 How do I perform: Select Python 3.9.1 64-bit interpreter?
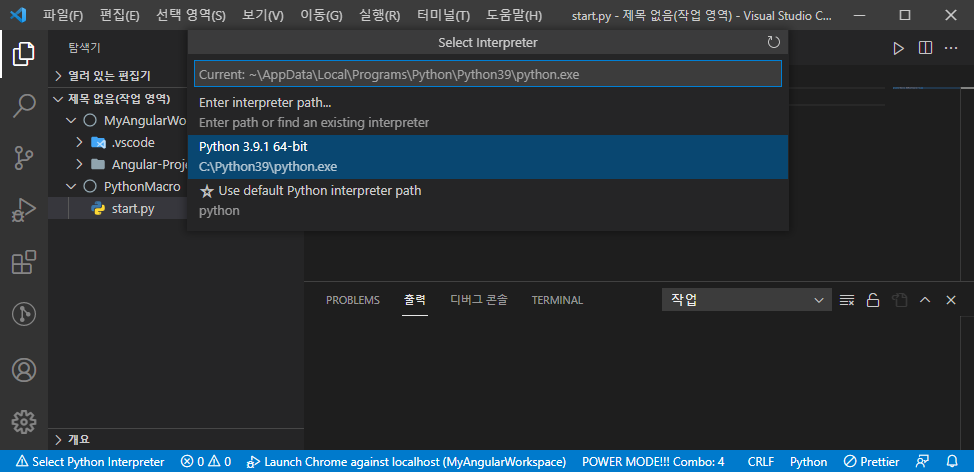pos(488,157)
